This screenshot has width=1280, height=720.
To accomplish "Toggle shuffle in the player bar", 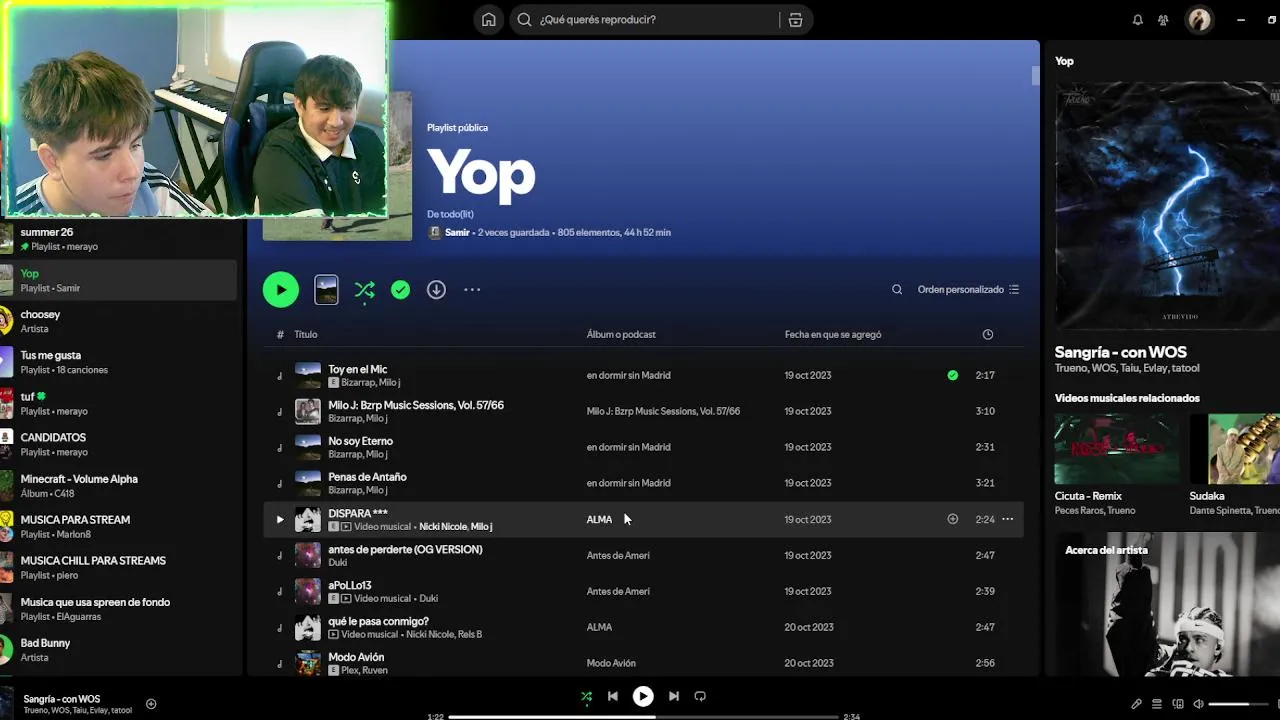I will 586,696.
